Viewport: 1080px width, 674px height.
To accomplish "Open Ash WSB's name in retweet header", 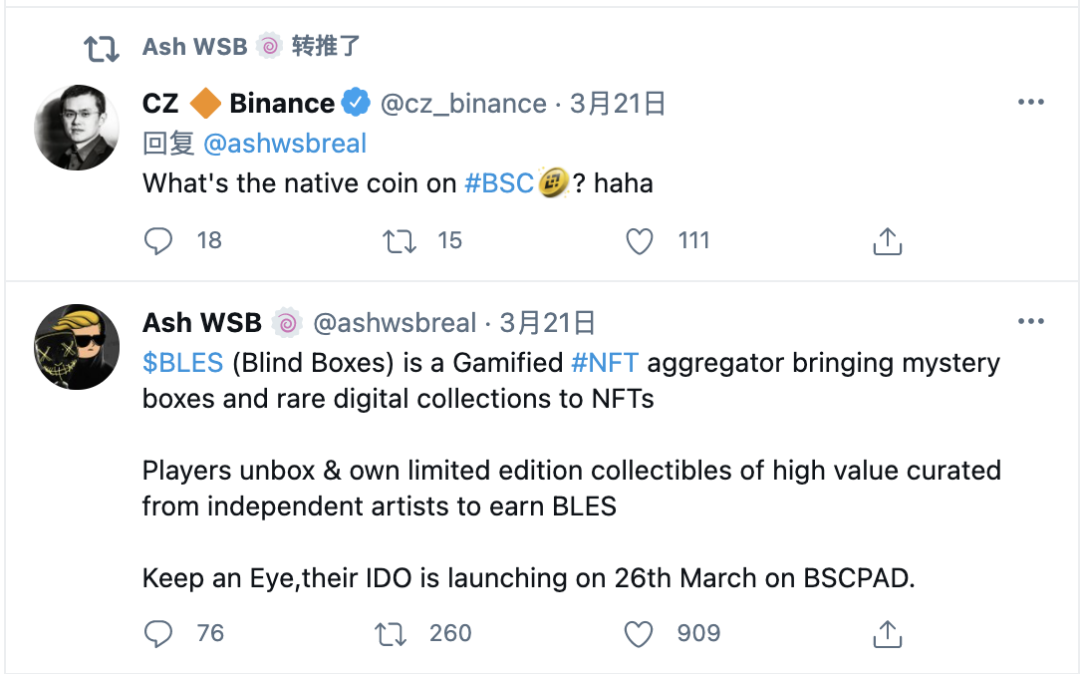I will coord(195,47).
